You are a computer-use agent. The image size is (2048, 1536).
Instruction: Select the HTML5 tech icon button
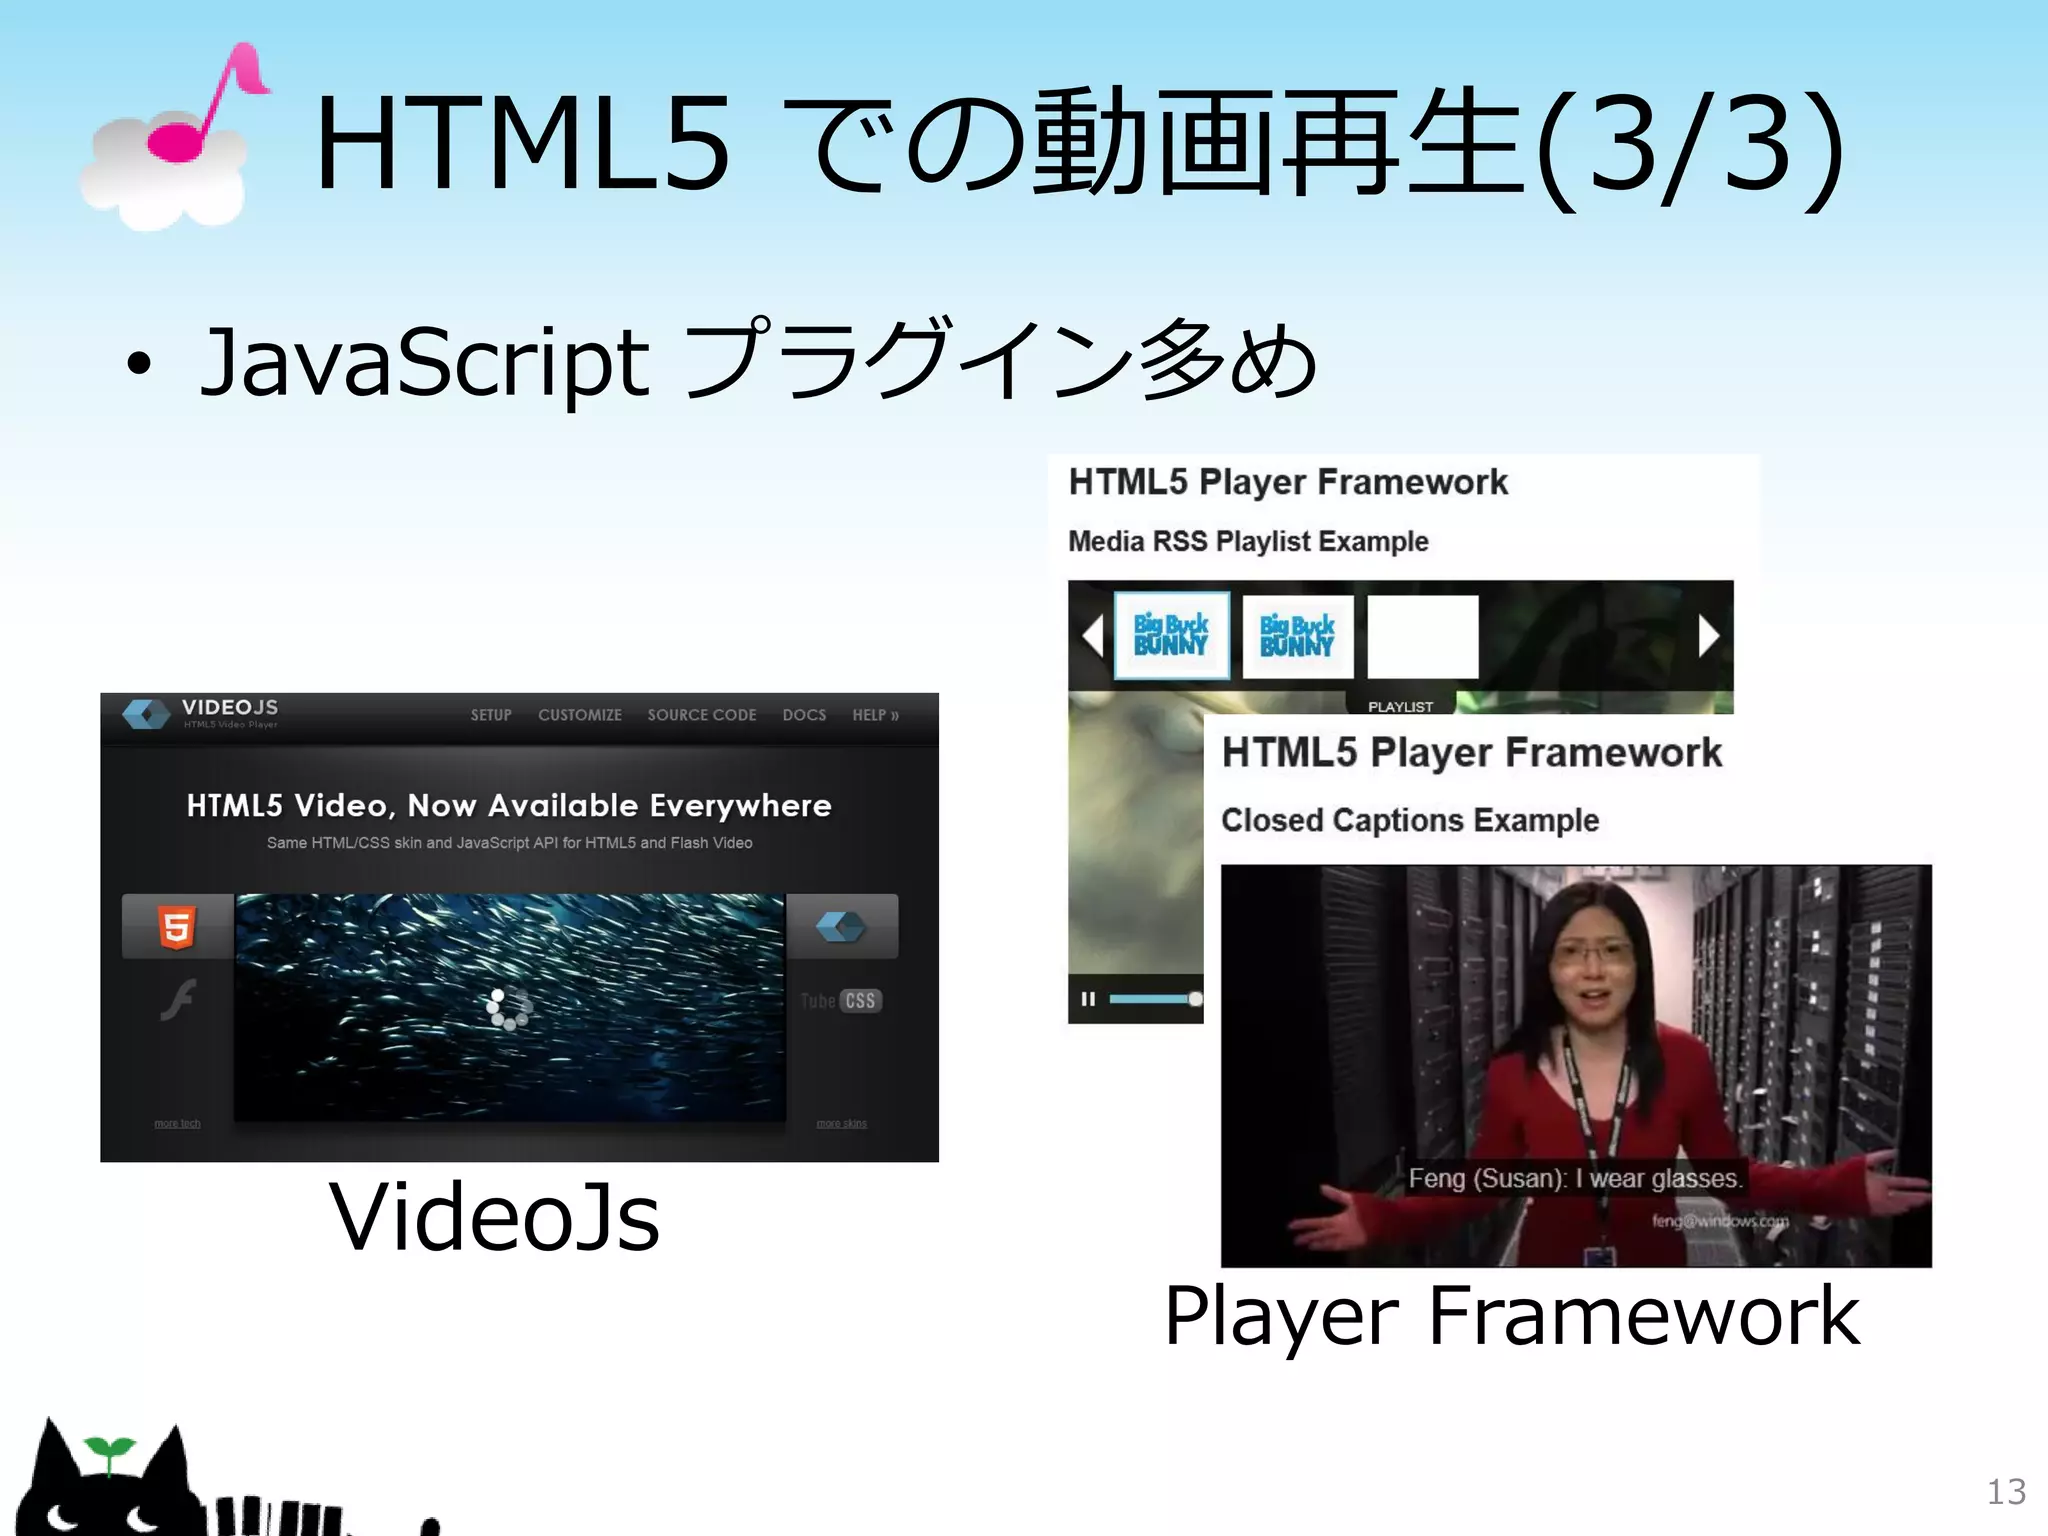(177, 927)
